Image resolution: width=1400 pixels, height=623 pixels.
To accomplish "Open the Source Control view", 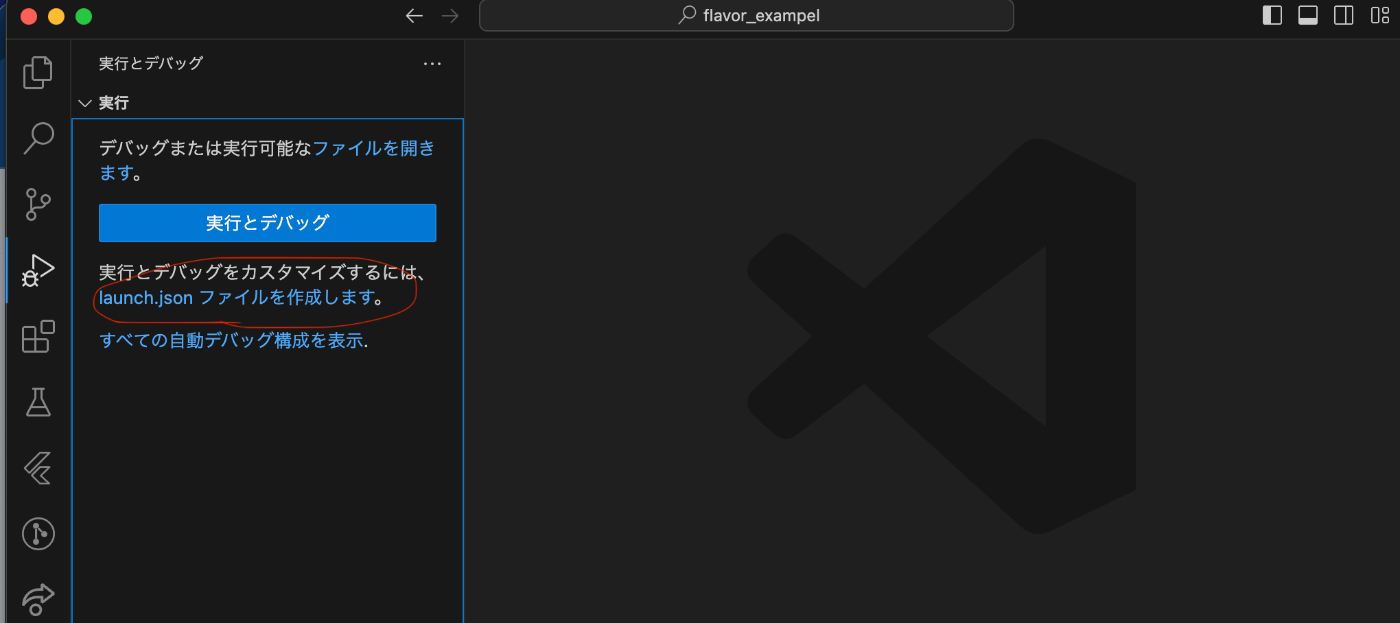I will coord(38,204).
